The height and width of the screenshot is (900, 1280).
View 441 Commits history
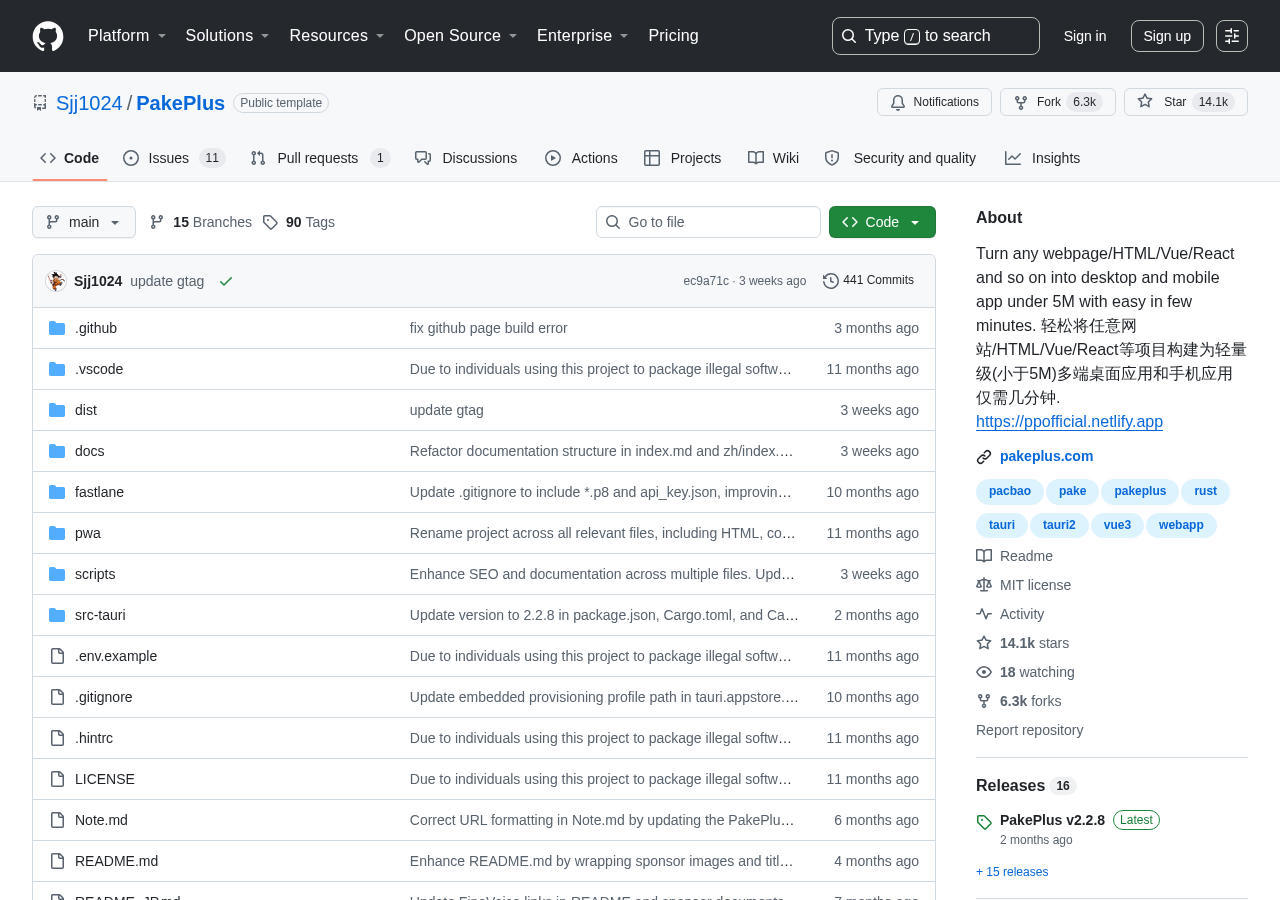pyautogui.click(x=868, y=281)
